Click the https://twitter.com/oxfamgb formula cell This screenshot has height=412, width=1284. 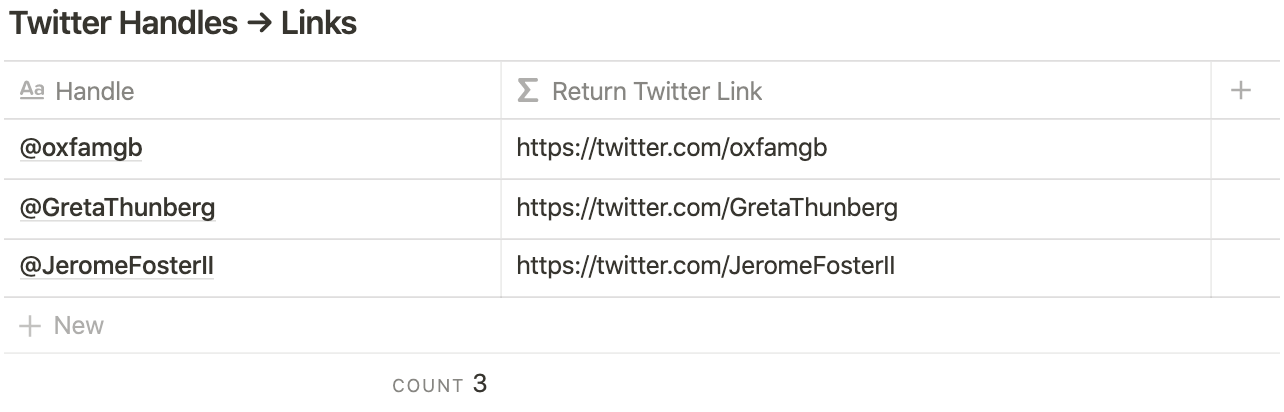[856, 149]
